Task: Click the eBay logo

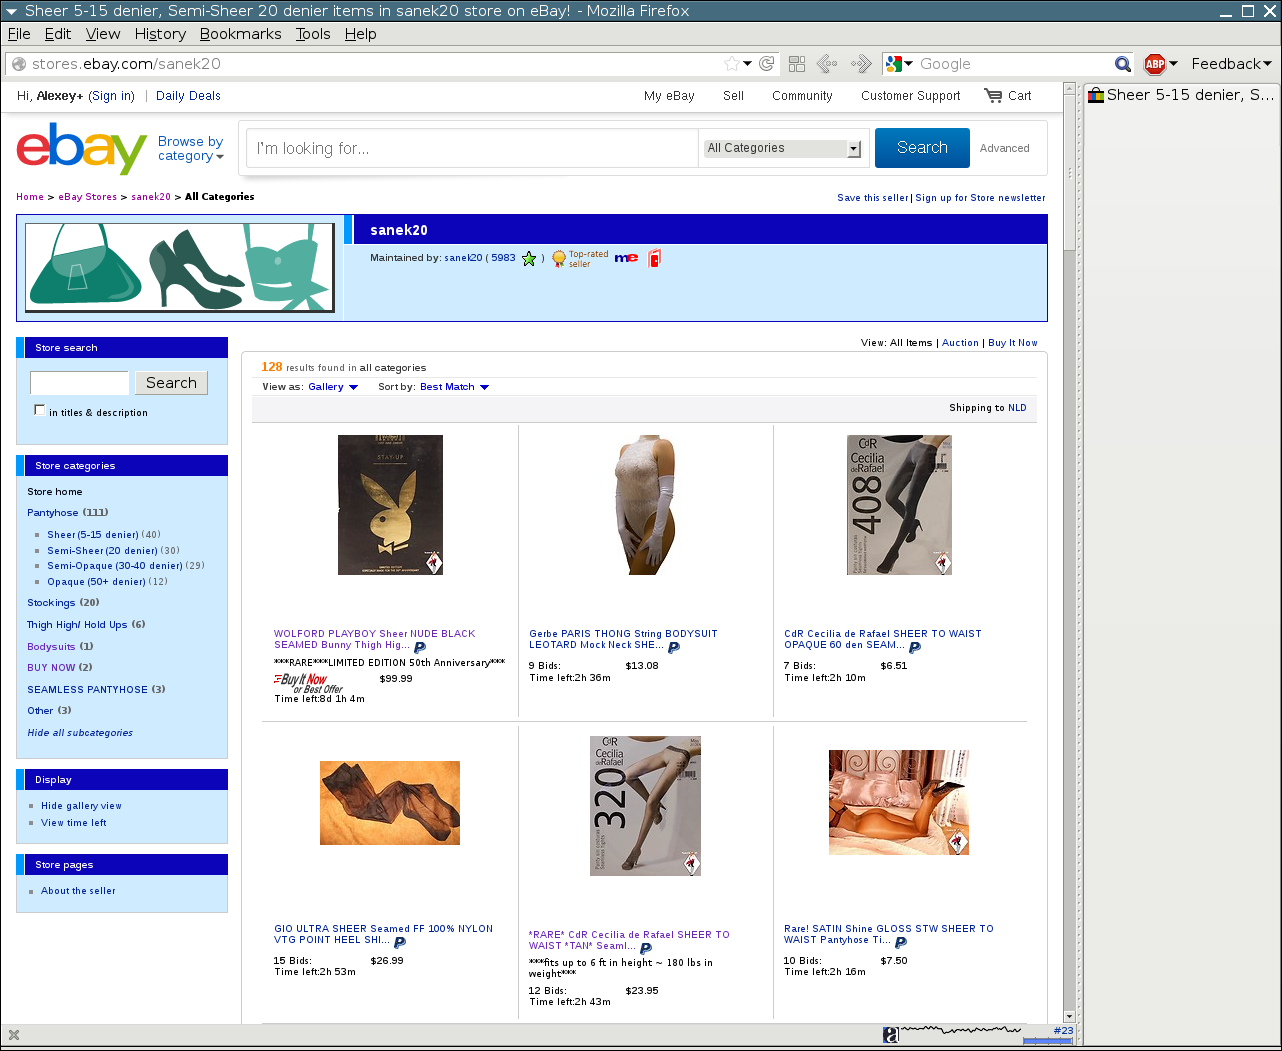Action: point(82,148)
